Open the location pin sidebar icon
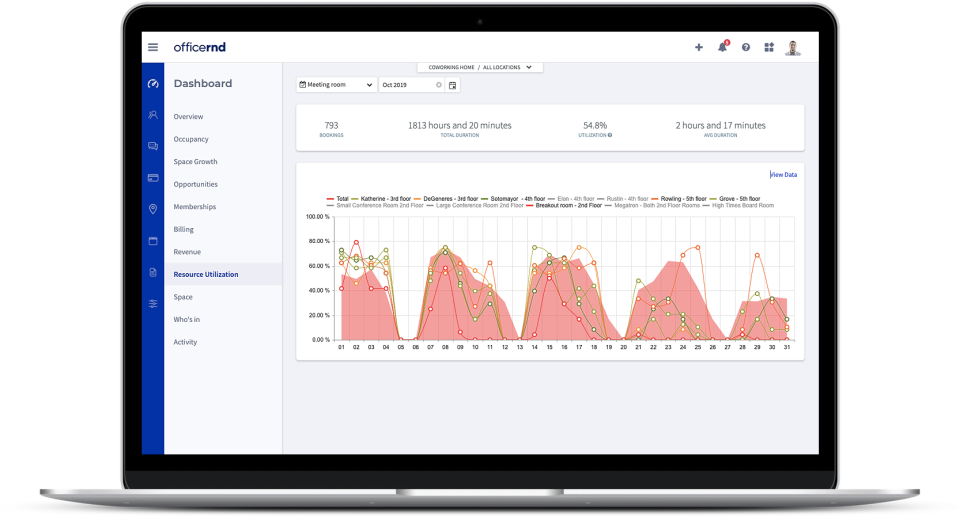This screenshot has height=516, width=960. tap(153, 209)
